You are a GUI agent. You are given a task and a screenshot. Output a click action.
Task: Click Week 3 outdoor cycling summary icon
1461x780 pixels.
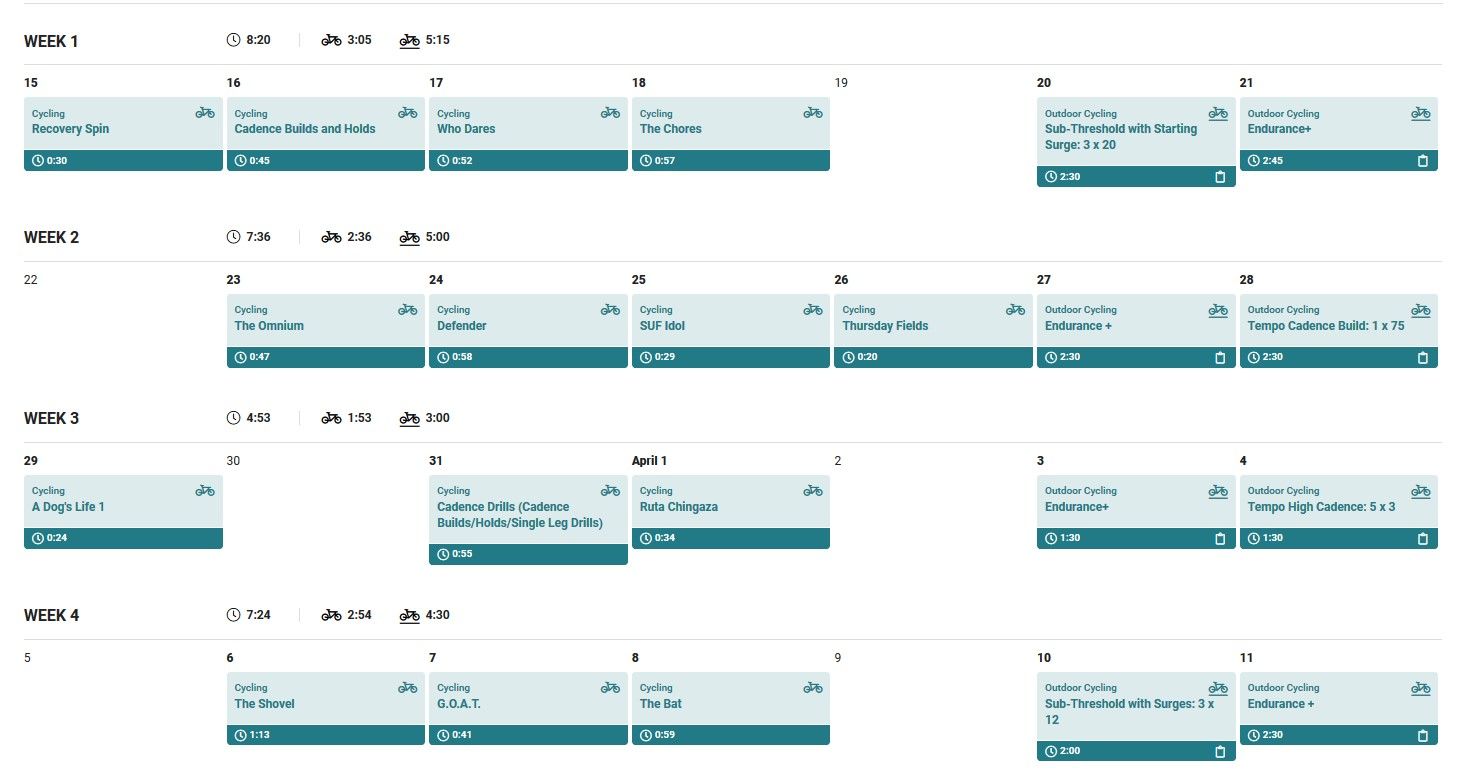point(409,418)
